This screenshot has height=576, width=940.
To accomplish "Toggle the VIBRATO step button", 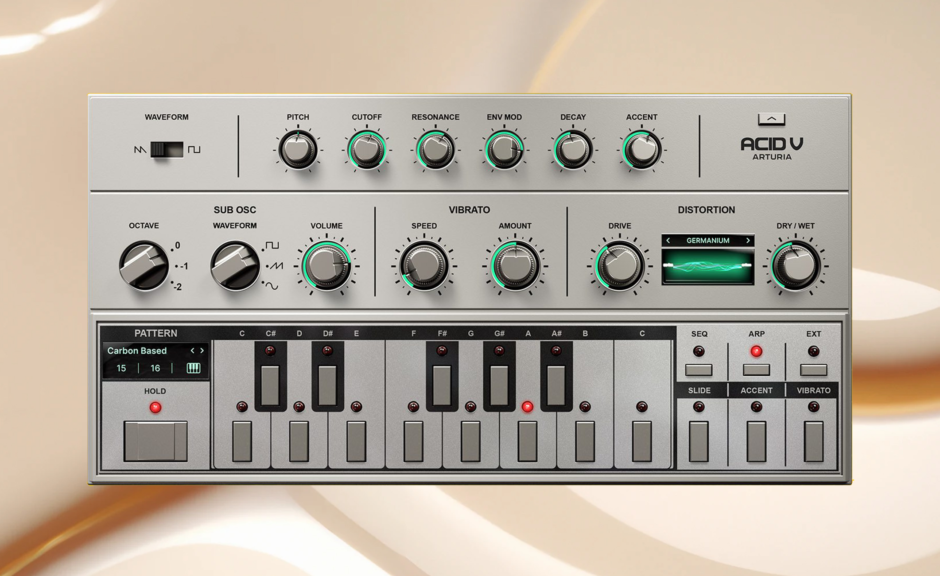I will pos(813,441).
